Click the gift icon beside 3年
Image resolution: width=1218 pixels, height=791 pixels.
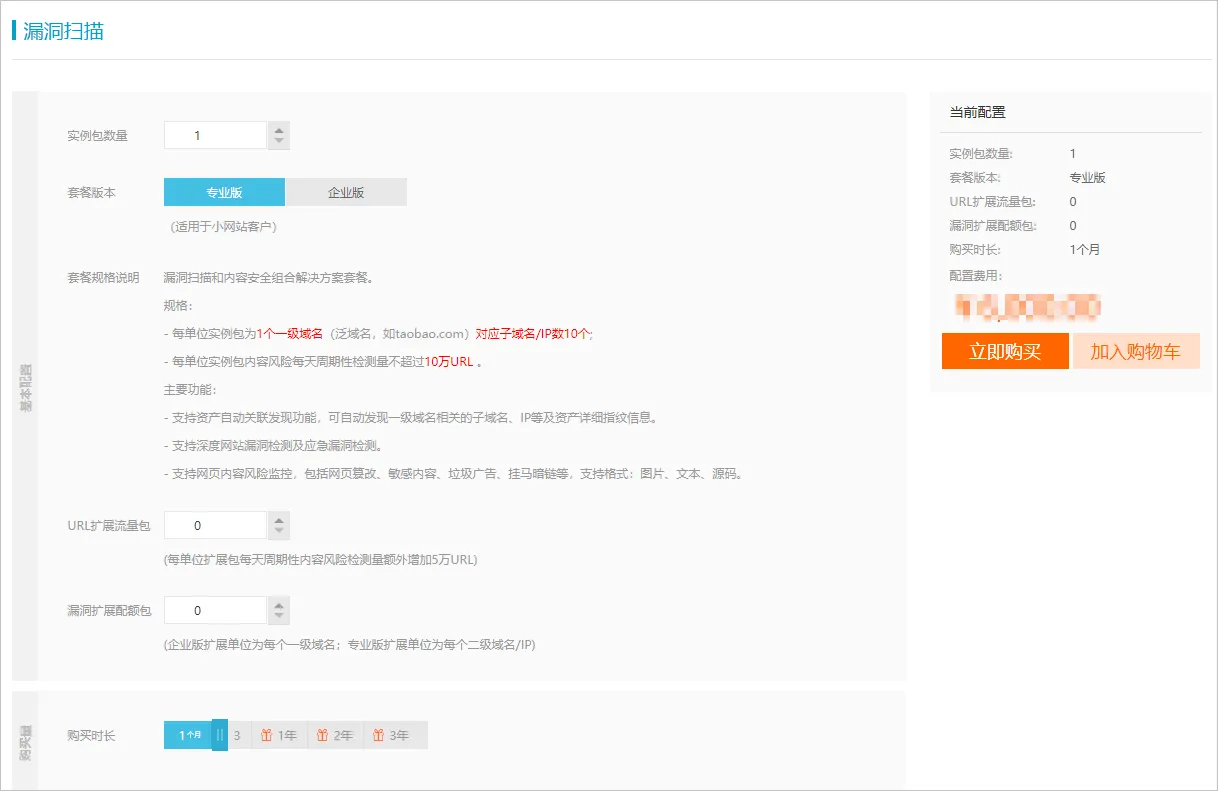pos(378,735)
